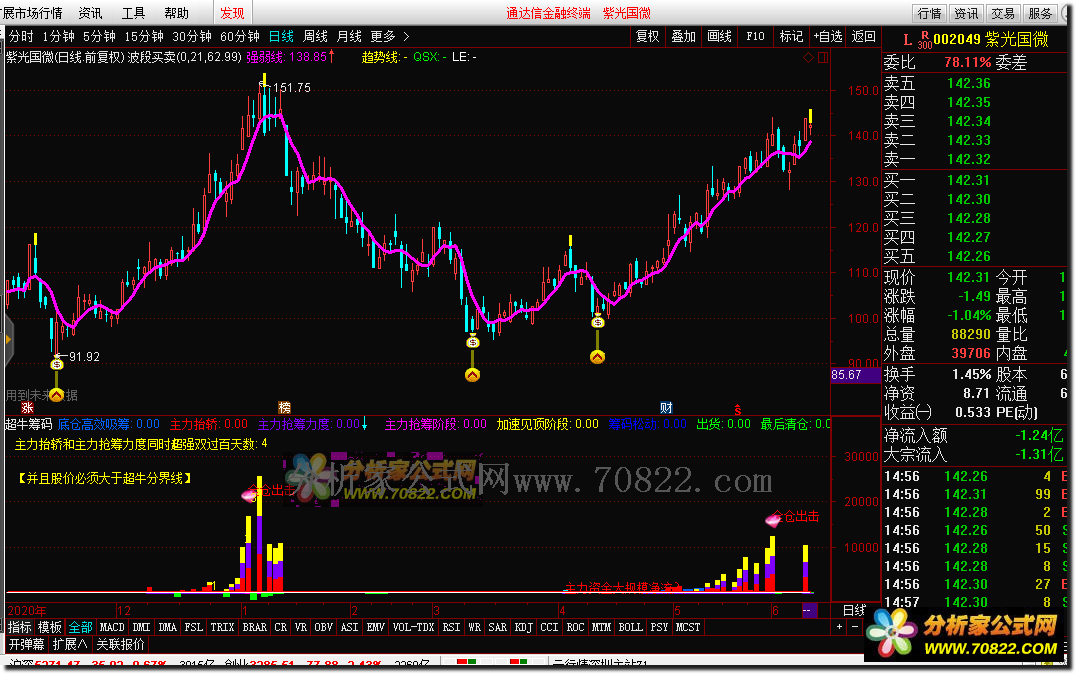Image resolution: width=1077 pixels, height=674 pixels.
Task: Click the plus zoom button by indicator tabs
Action: pos(839,627)
